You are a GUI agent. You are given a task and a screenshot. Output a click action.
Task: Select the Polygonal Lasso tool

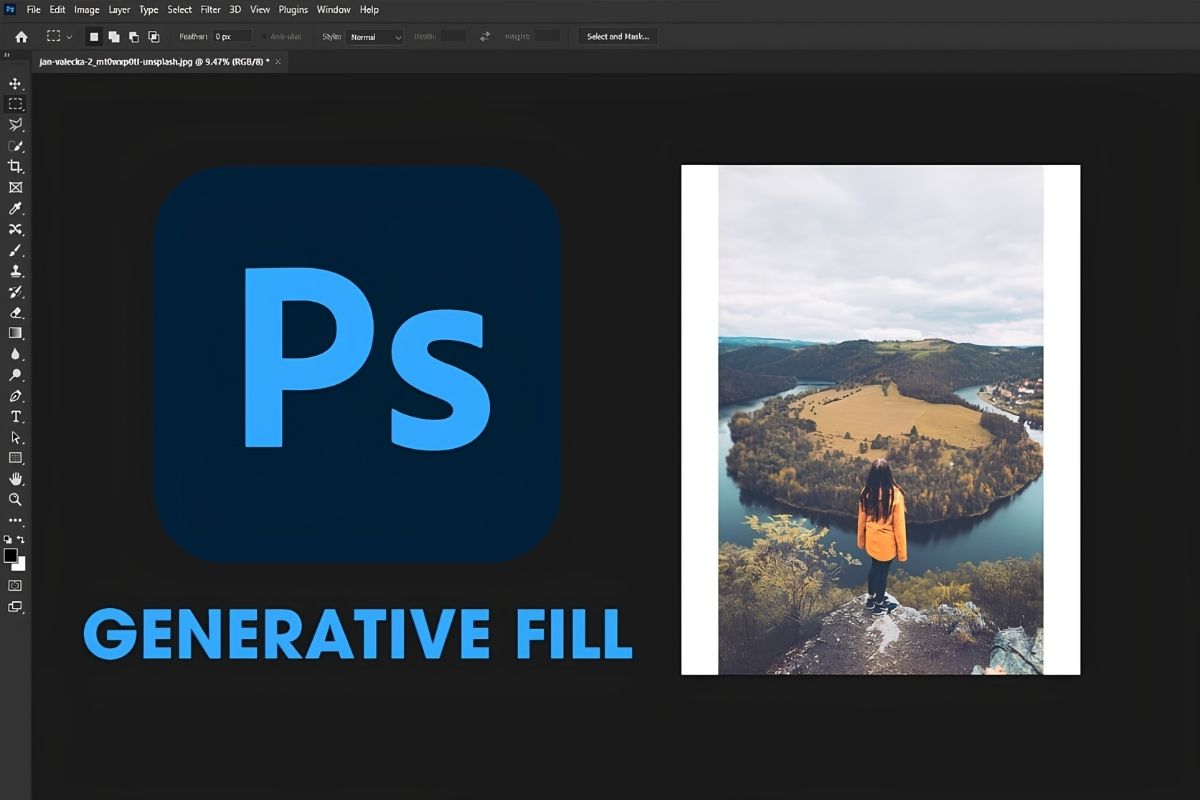pyautogui.click(x=15, y=125)
